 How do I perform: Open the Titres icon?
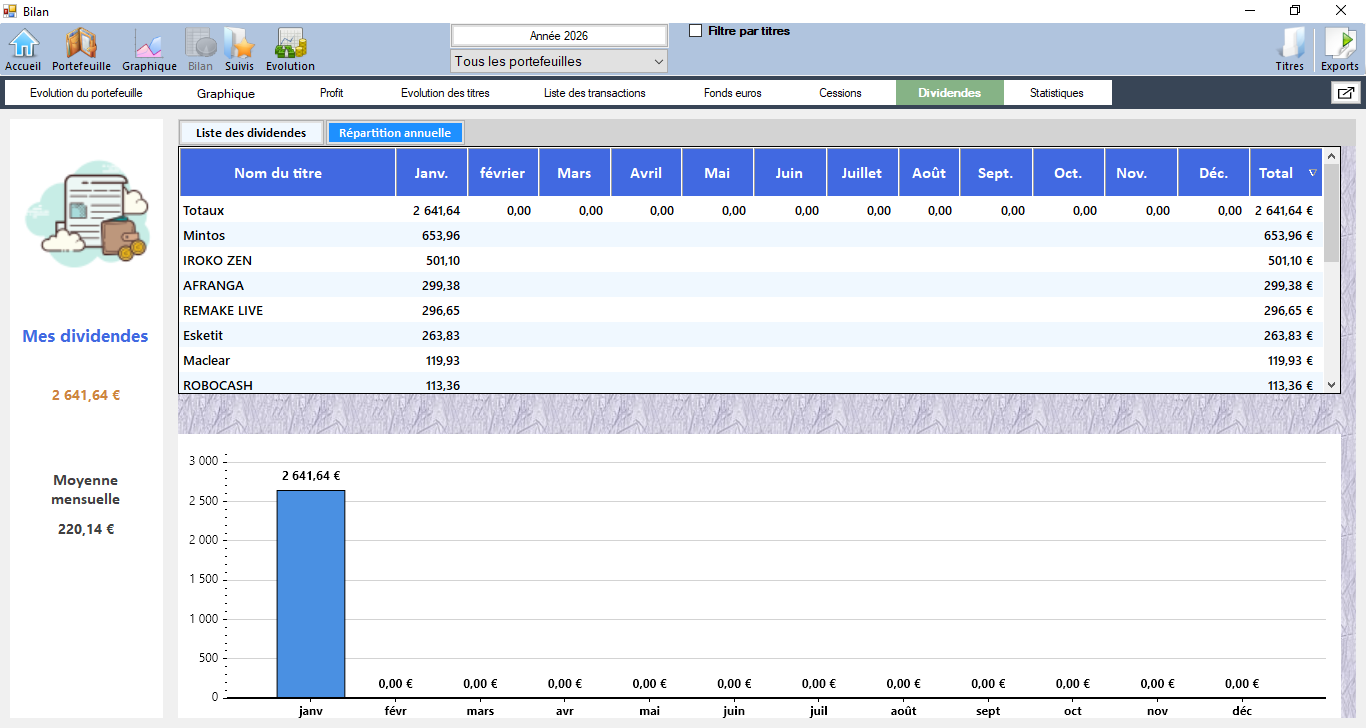coord(1290,48)
